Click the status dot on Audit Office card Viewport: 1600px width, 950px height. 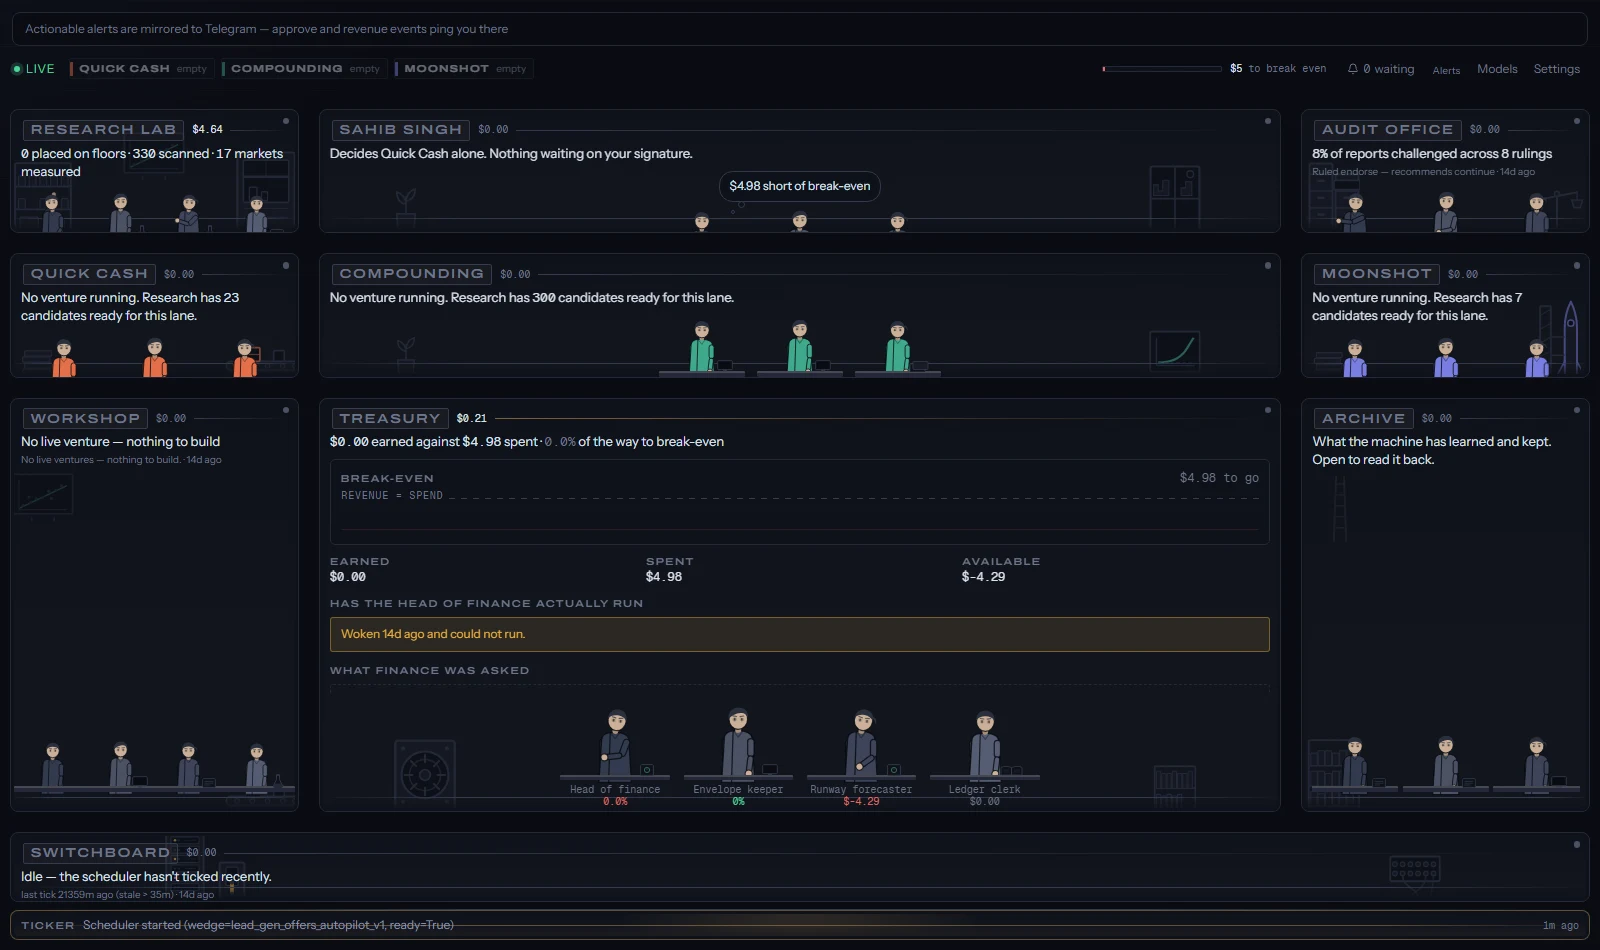1577,121
